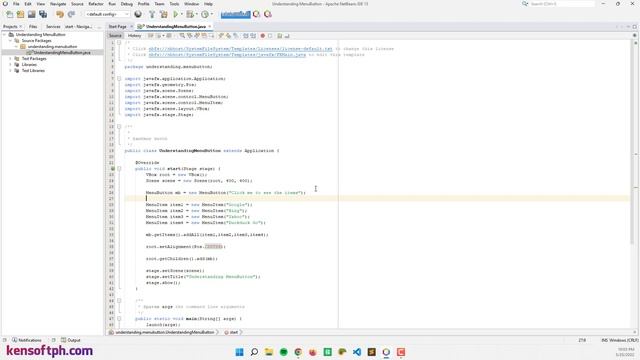Collapse the understanding.menubutton package node
The image size is (640, 360).
[x=16, y=47]
